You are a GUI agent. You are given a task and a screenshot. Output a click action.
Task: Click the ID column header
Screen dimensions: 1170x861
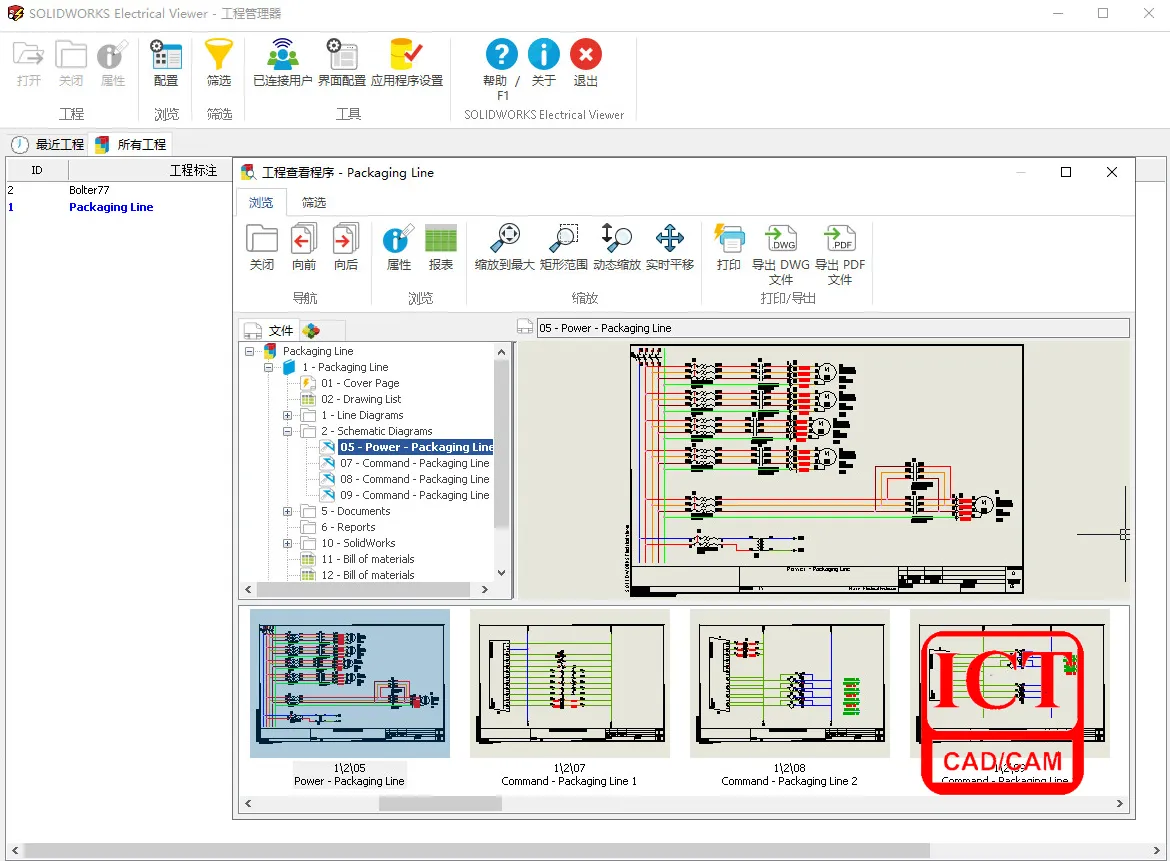tap(37, 170)
